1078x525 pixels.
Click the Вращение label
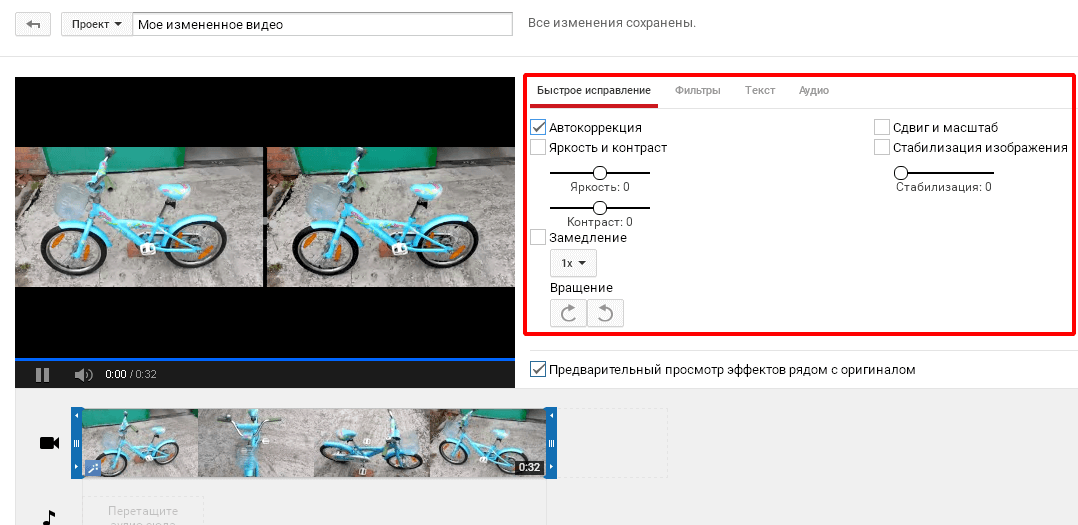(581, 287)
